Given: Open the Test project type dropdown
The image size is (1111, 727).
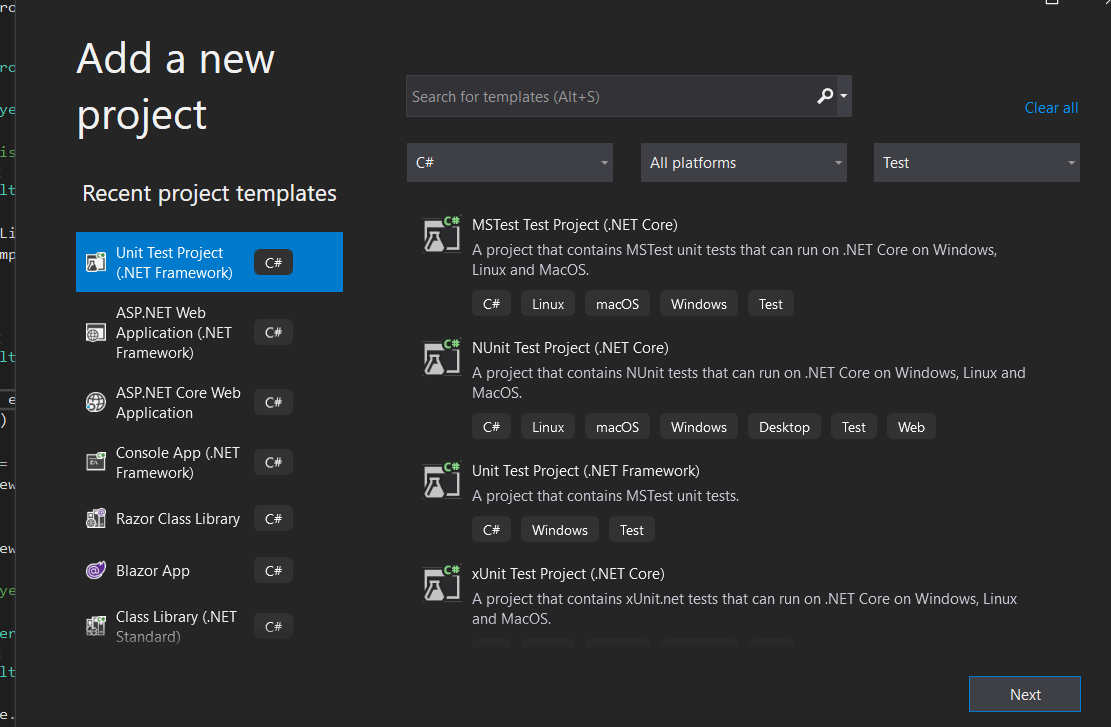Looking at the screenshot, I should tap(977, 163).
